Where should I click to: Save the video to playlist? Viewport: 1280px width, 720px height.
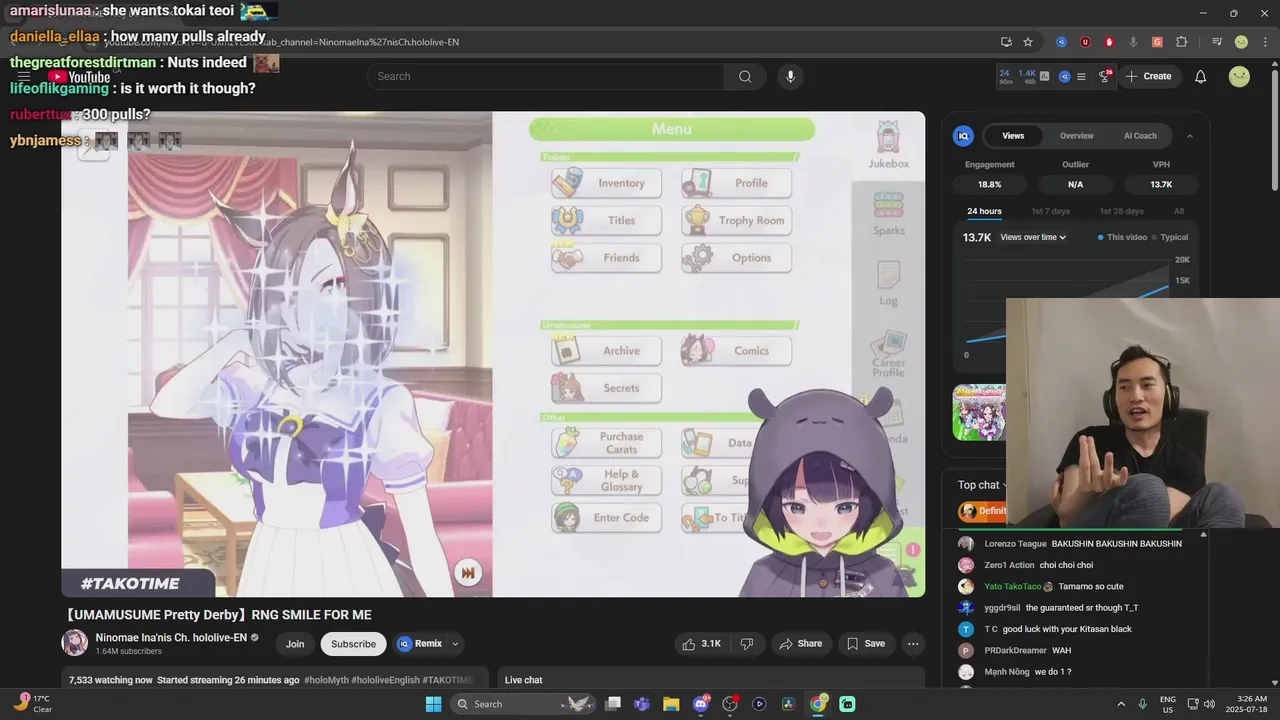click(x=866, y=644)
